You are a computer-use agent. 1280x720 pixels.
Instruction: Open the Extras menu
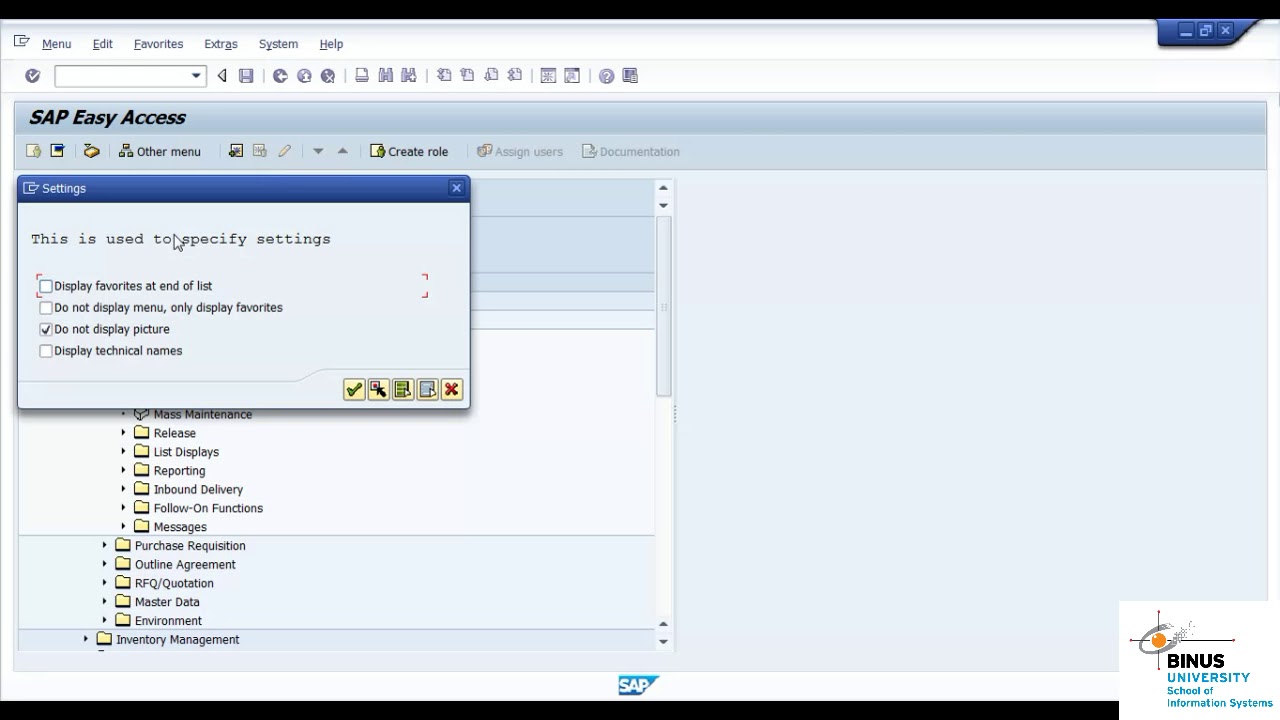(x=221, y=44)
